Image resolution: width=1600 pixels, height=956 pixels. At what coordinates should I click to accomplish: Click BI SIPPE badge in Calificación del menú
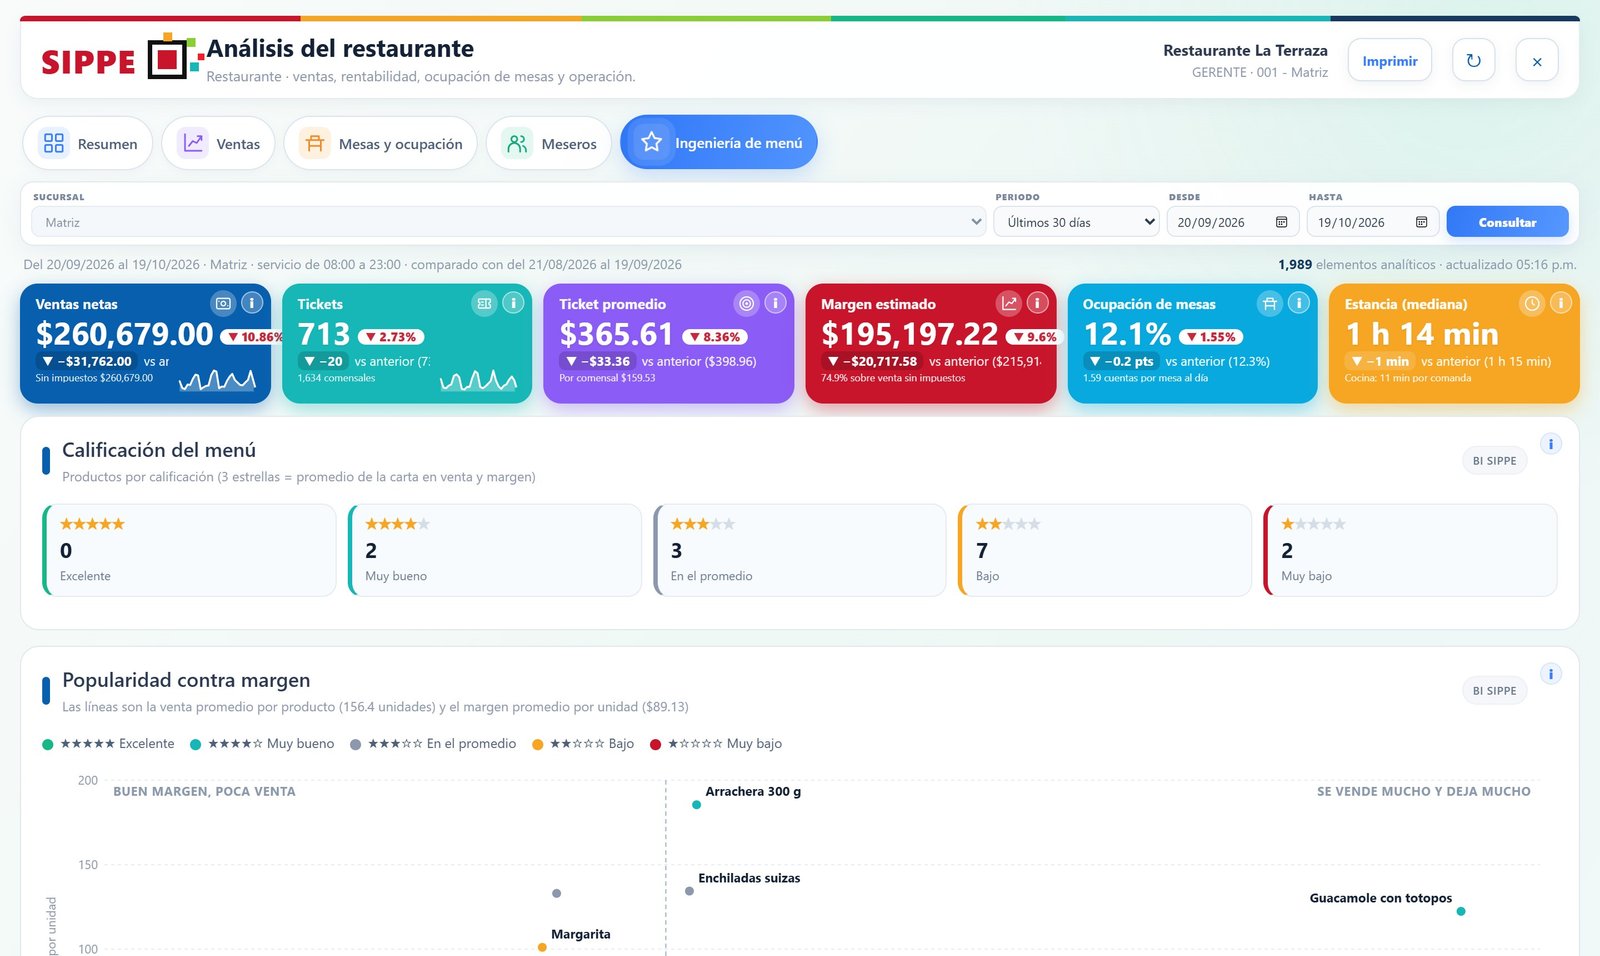pyautogui.click(x=1494, y=461)
